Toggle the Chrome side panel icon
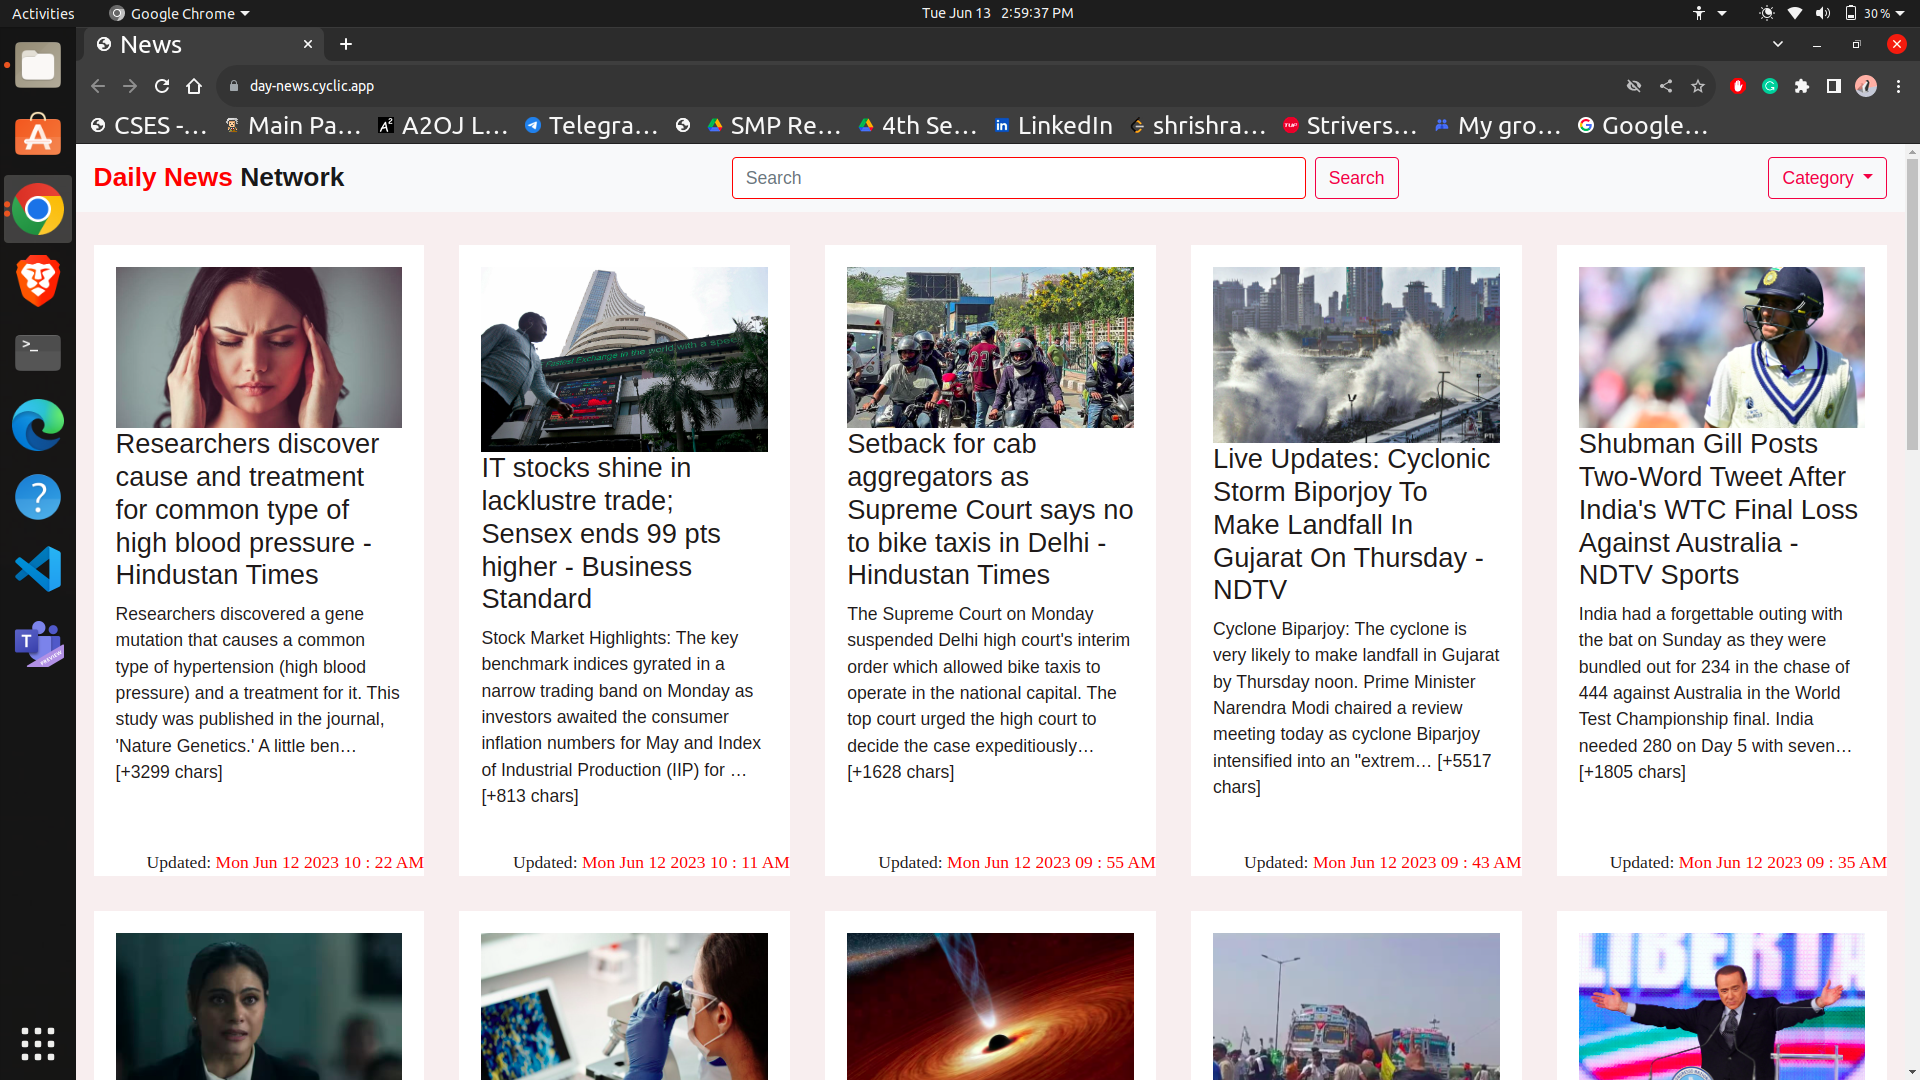The image size is (1920, 1080). coord(1834,86)
